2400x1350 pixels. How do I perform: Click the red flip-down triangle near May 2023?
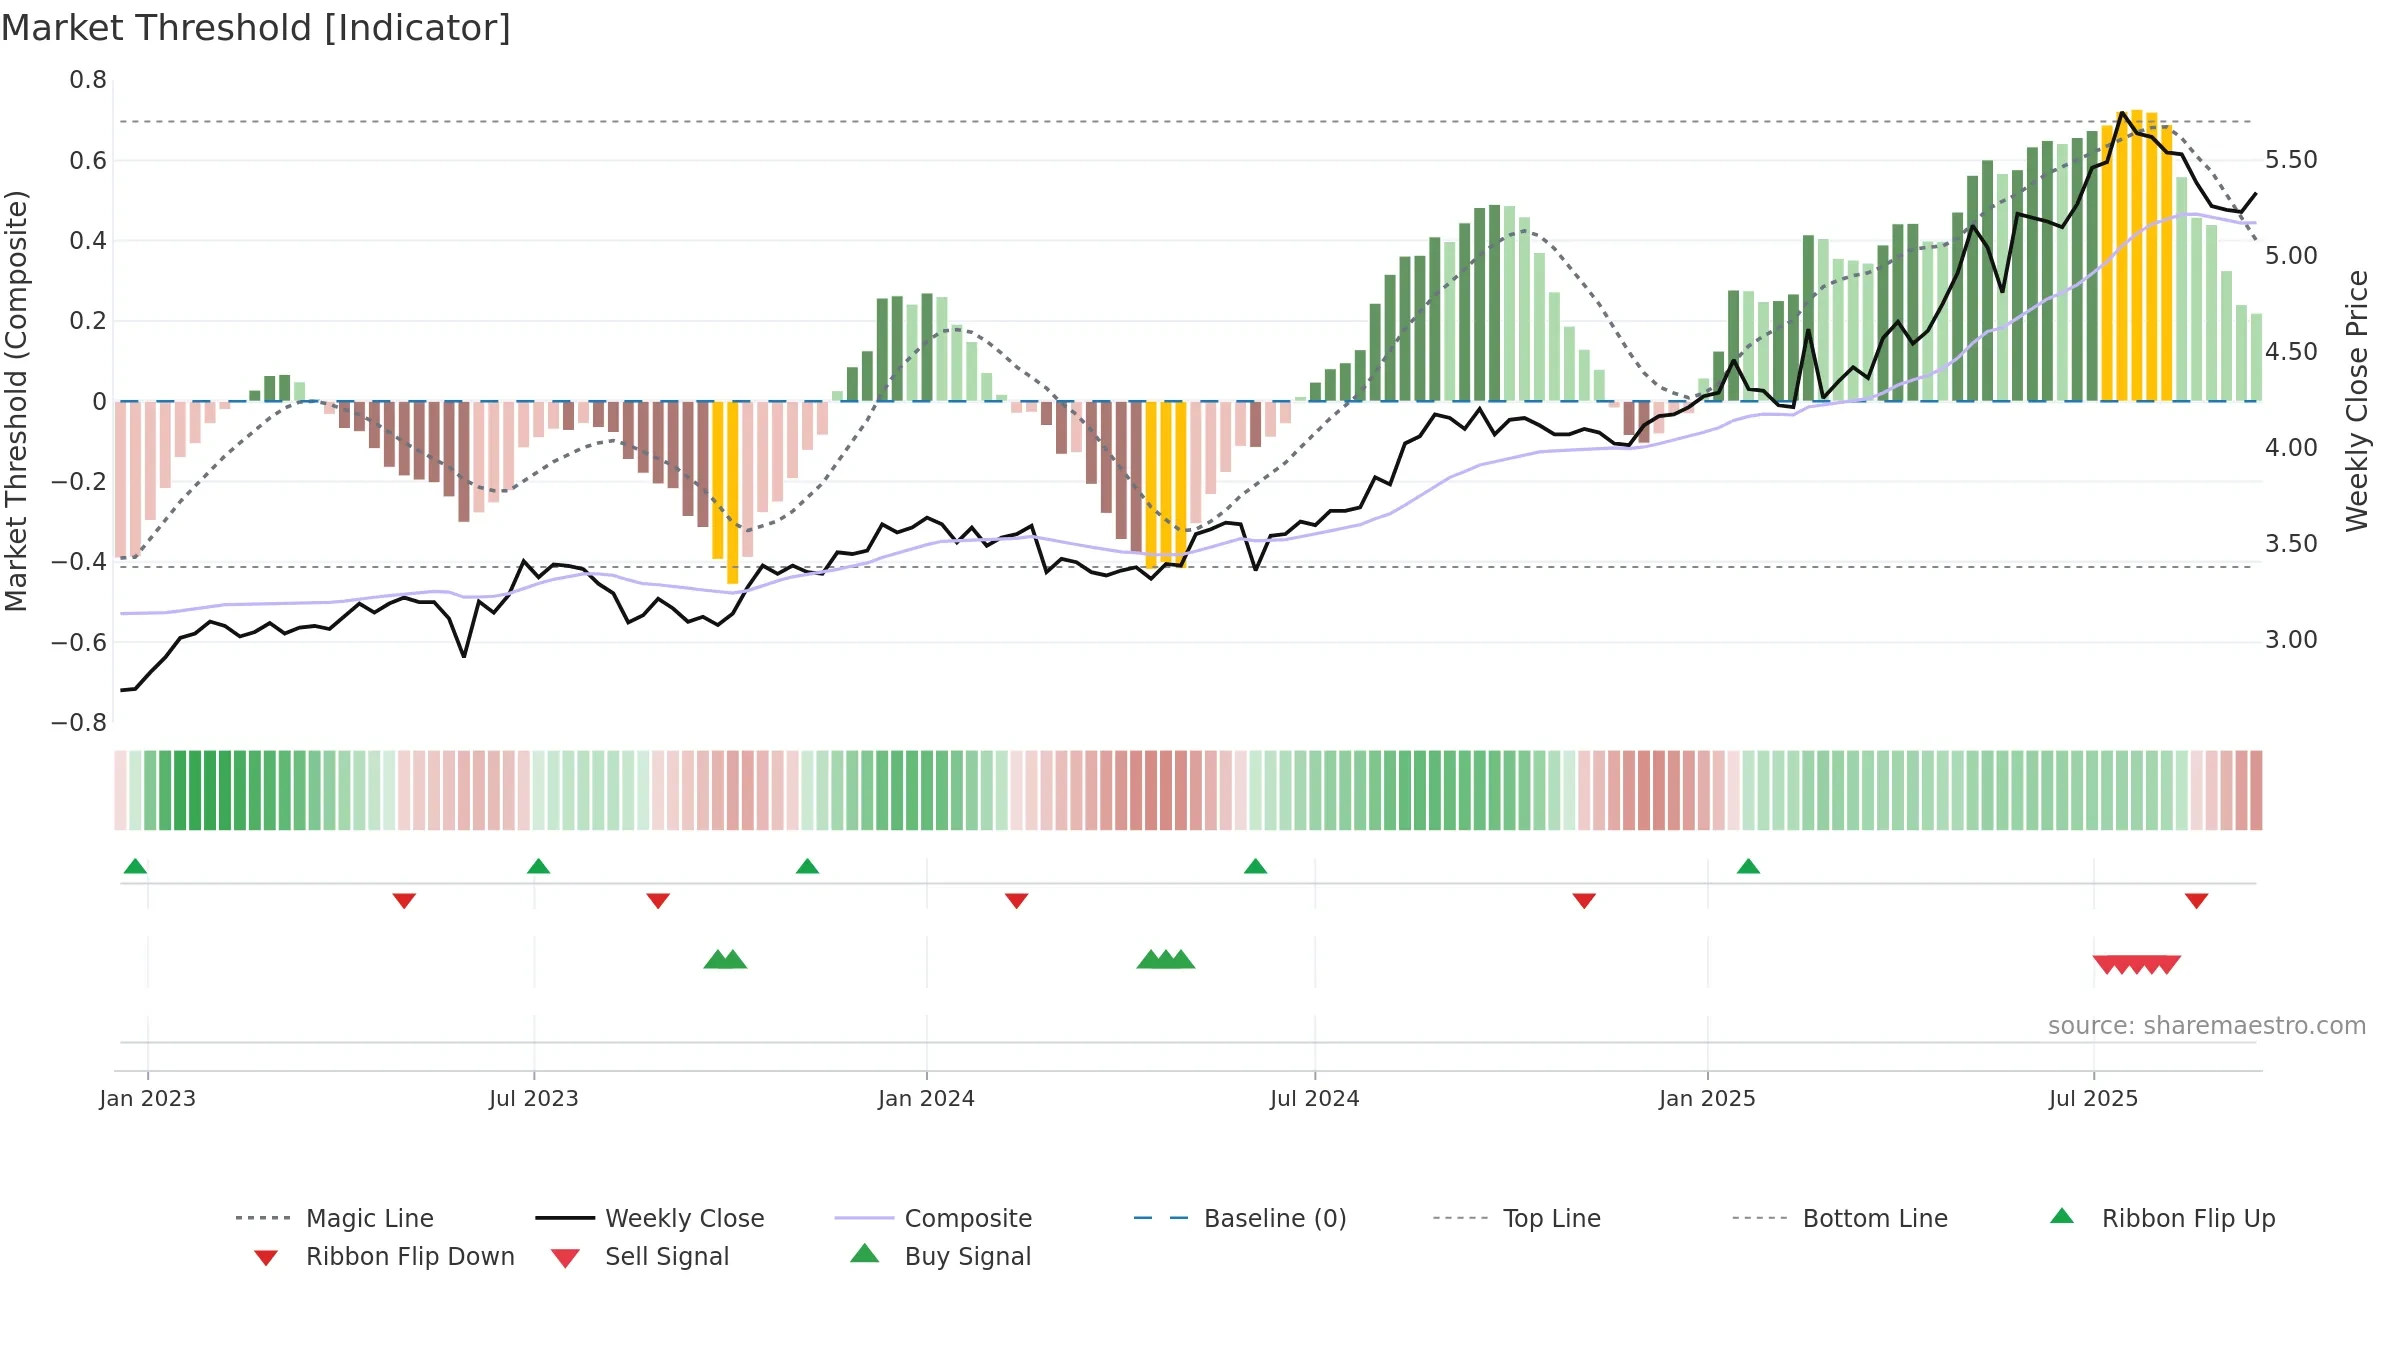[x=404, y=901]
